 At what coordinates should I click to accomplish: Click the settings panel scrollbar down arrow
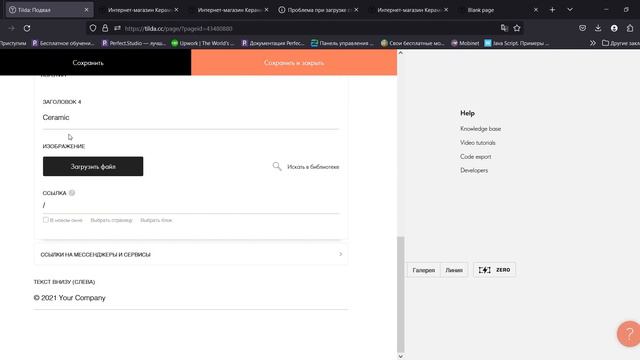(400, 356)
